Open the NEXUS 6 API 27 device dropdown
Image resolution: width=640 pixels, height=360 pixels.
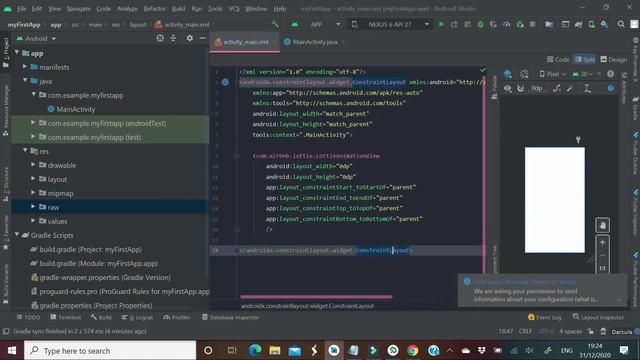coord(390,24)
